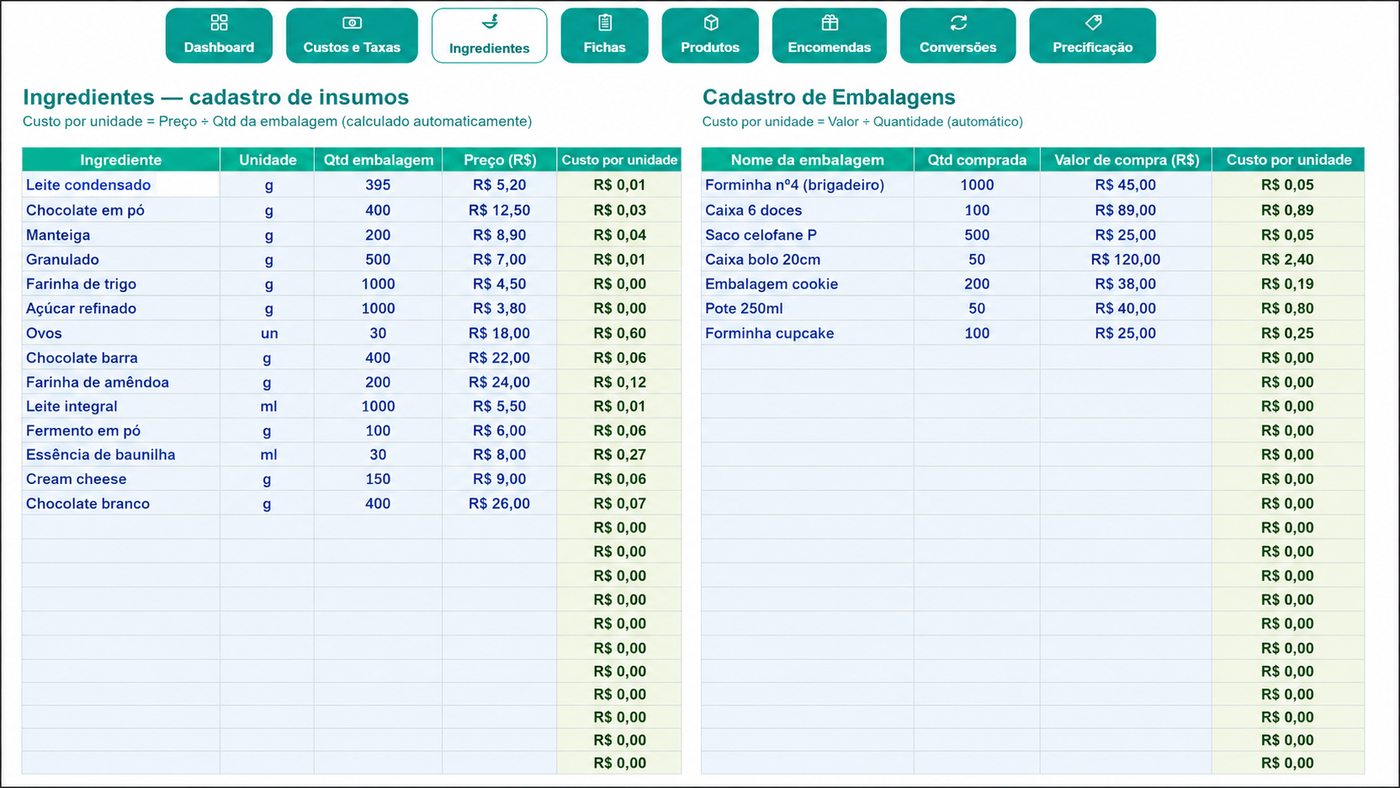Click the banknote icon above Custos e Taxas
This screenshot has height=788, width=1400.
pos(352,23)
